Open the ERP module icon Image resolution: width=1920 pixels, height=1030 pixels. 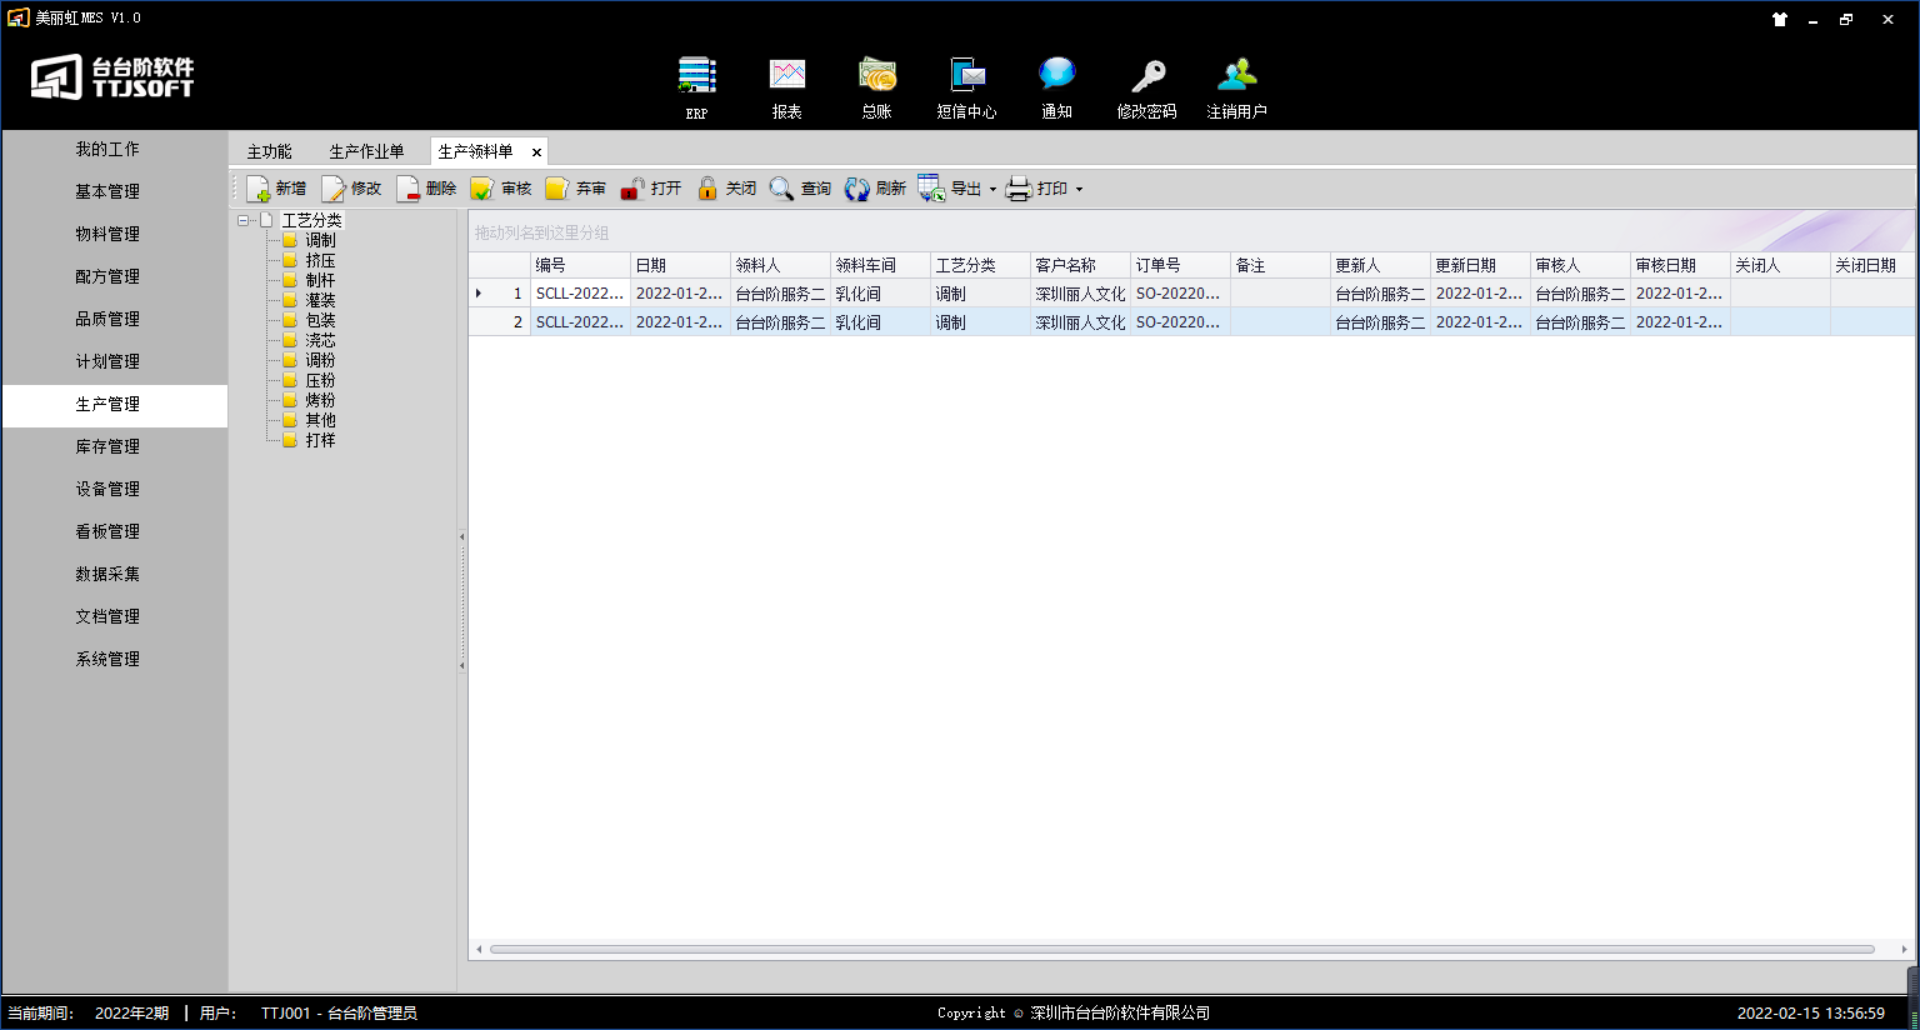click(x=697, y=77)
